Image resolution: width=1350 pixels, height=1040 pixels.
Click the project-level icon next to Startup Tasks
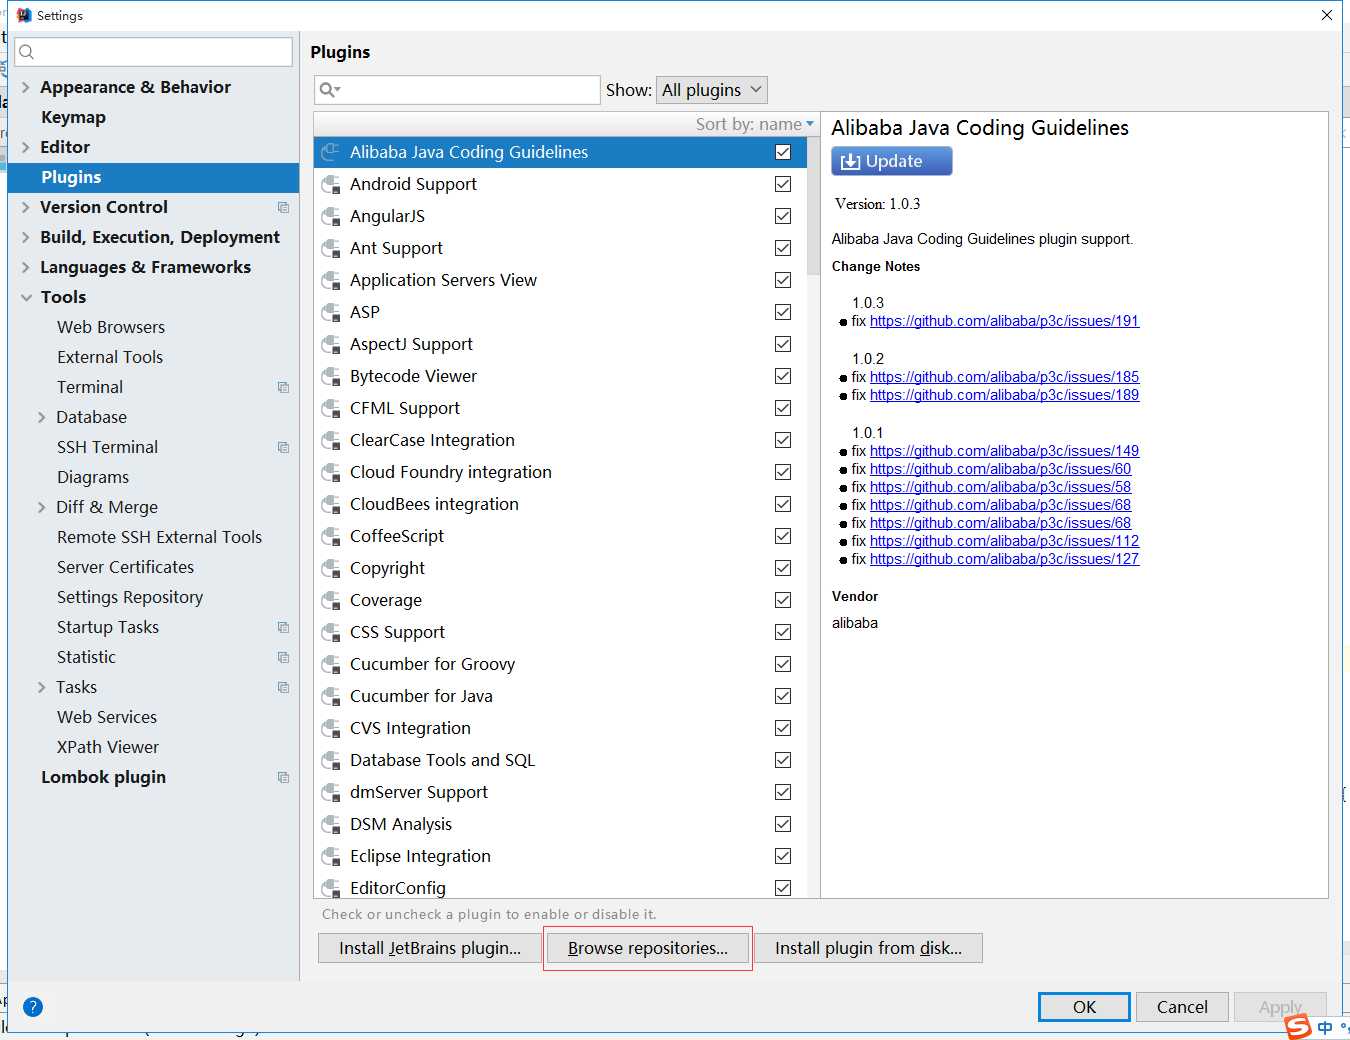click(x=283, y=627)
